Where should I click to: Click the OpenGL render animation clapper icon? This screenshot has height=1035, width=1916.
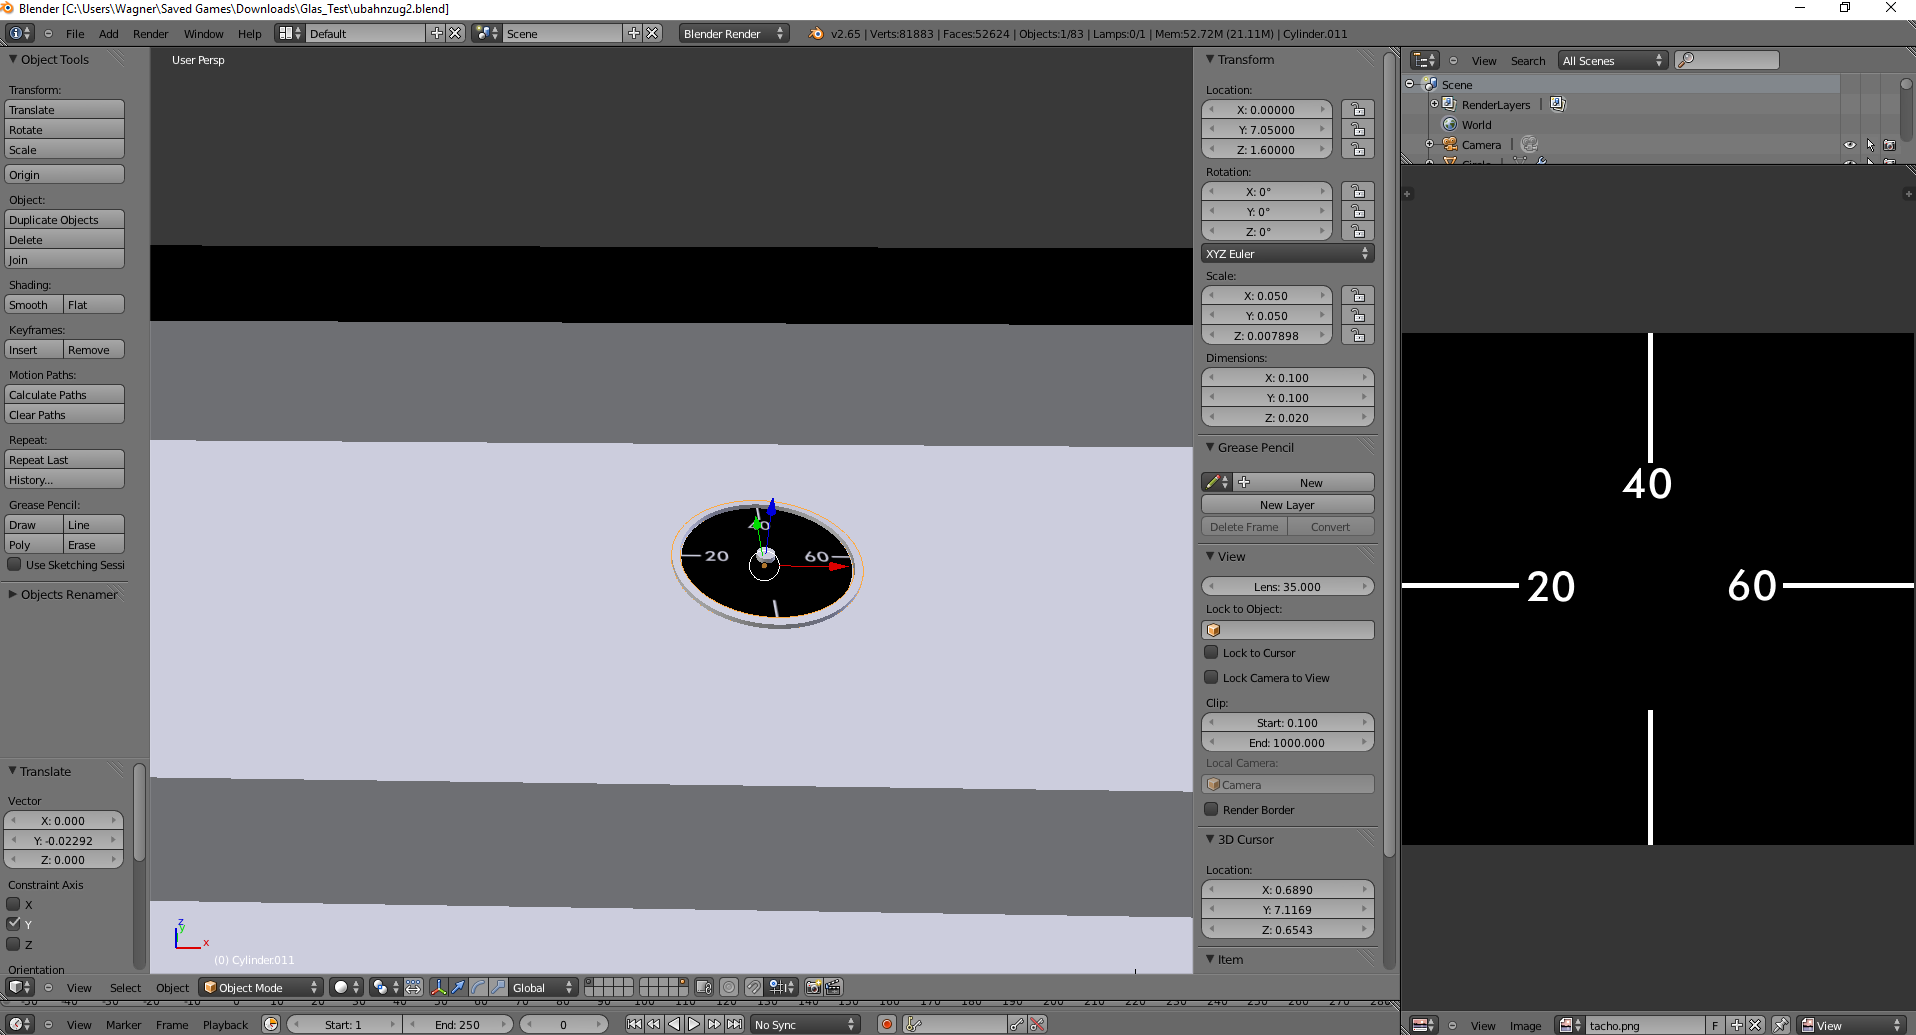[833, 987]
